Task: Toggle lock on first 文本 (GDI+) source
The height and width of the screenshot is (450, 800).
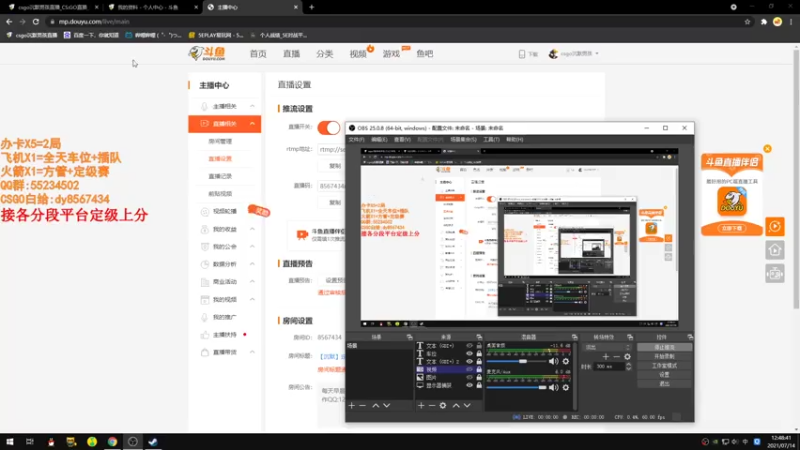Action: click(x=479, y=345)
